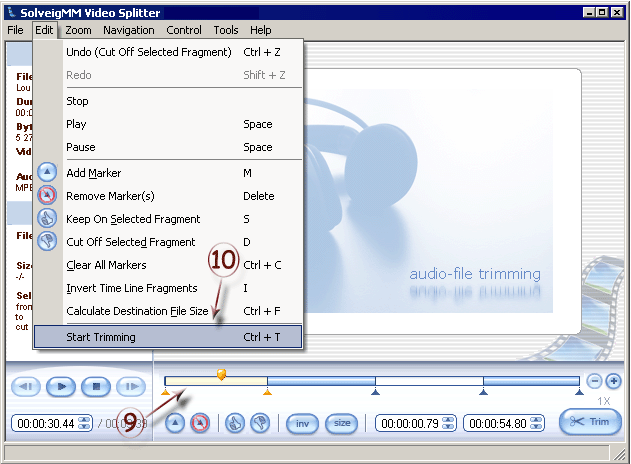Click thumbs-up Keep Fragment menu icon

pyautogui.click(x=47, y=218)
